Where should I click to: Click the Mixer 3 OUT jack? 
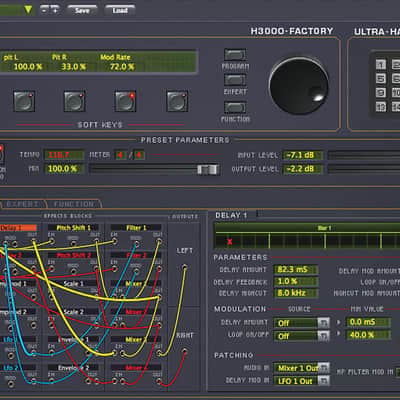(159, 353)
